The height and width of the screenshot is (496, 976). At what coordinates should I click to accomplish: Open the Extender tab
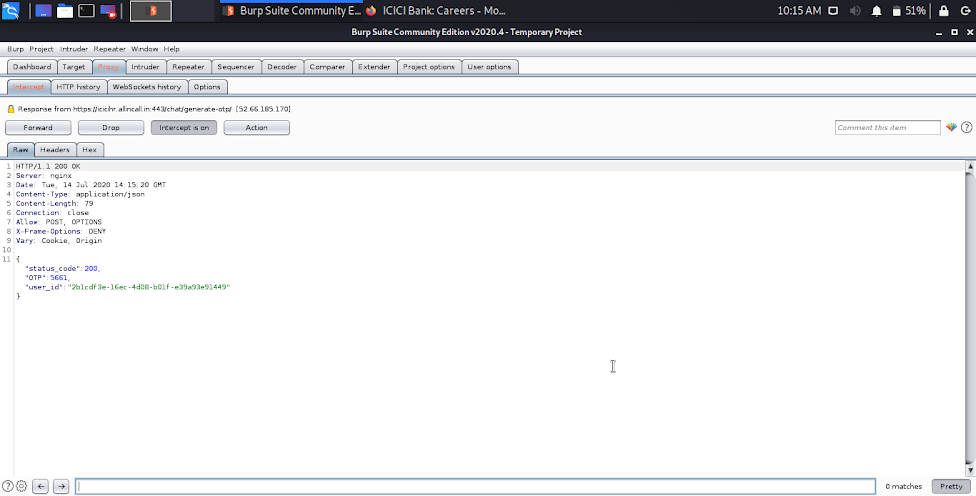[x=374, y=67]
